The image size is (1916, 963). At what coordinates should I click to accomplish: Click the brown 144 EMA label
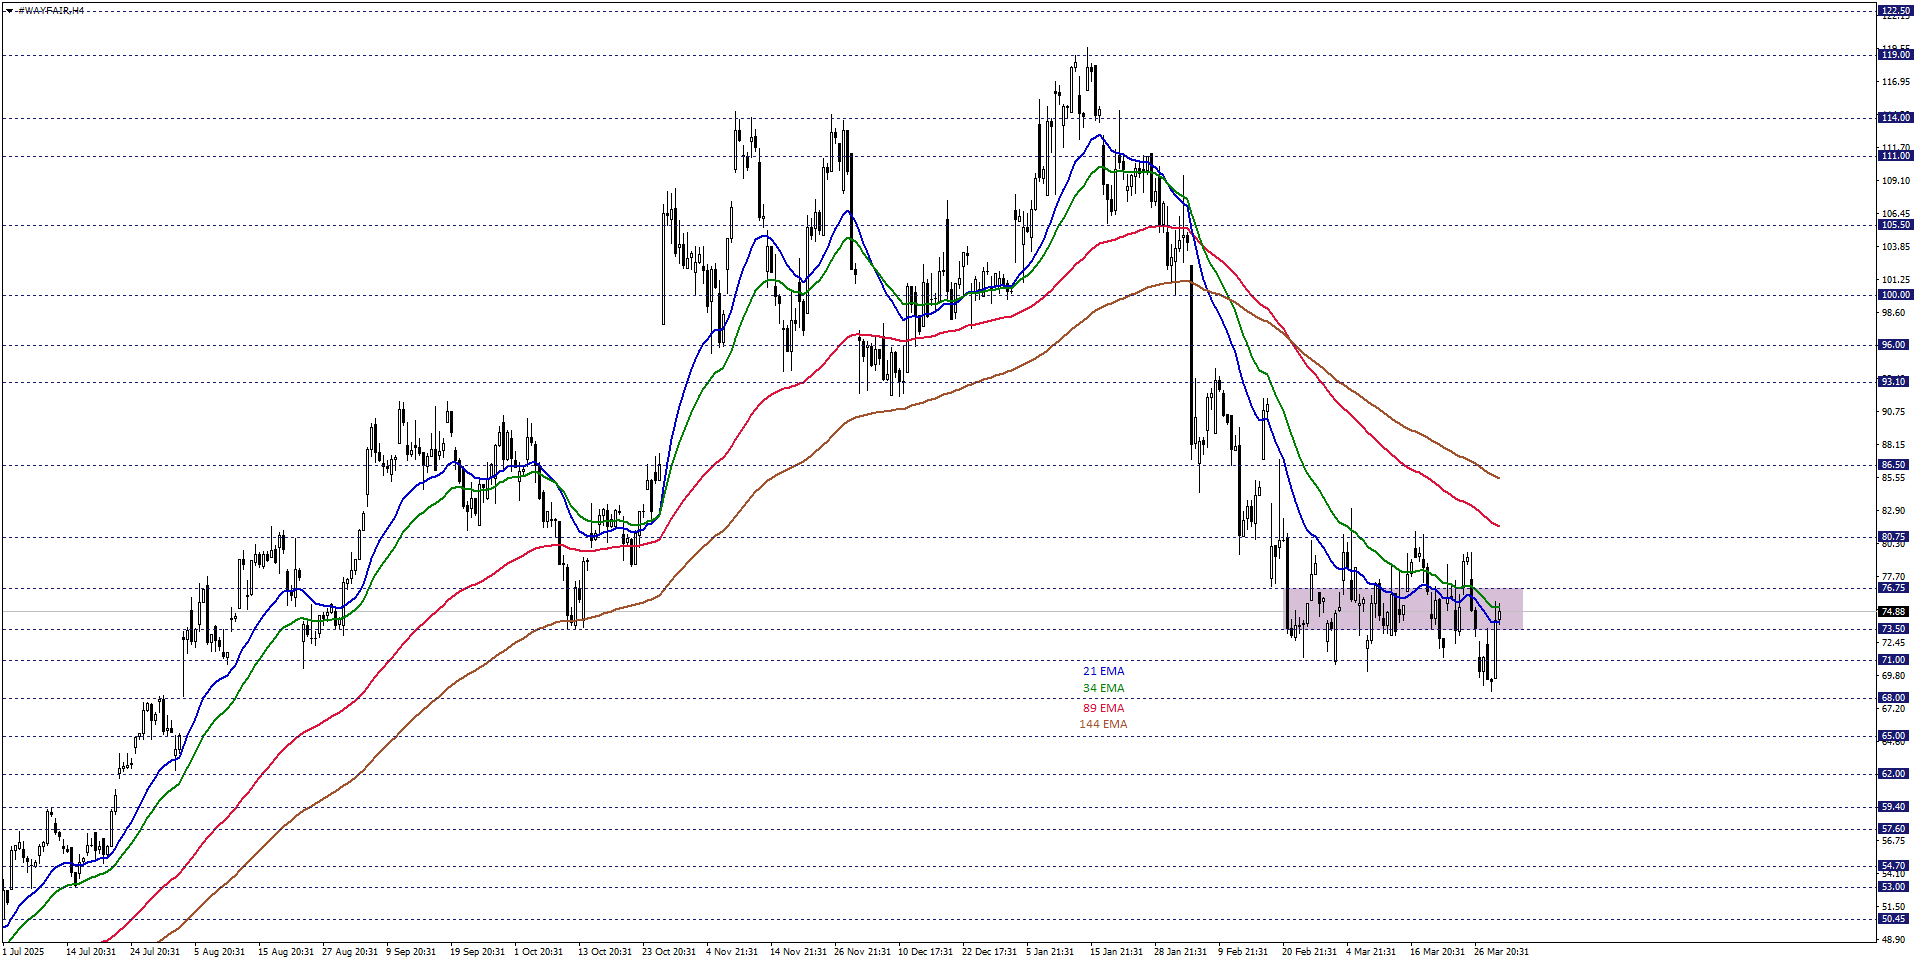tap(1103, 724)
